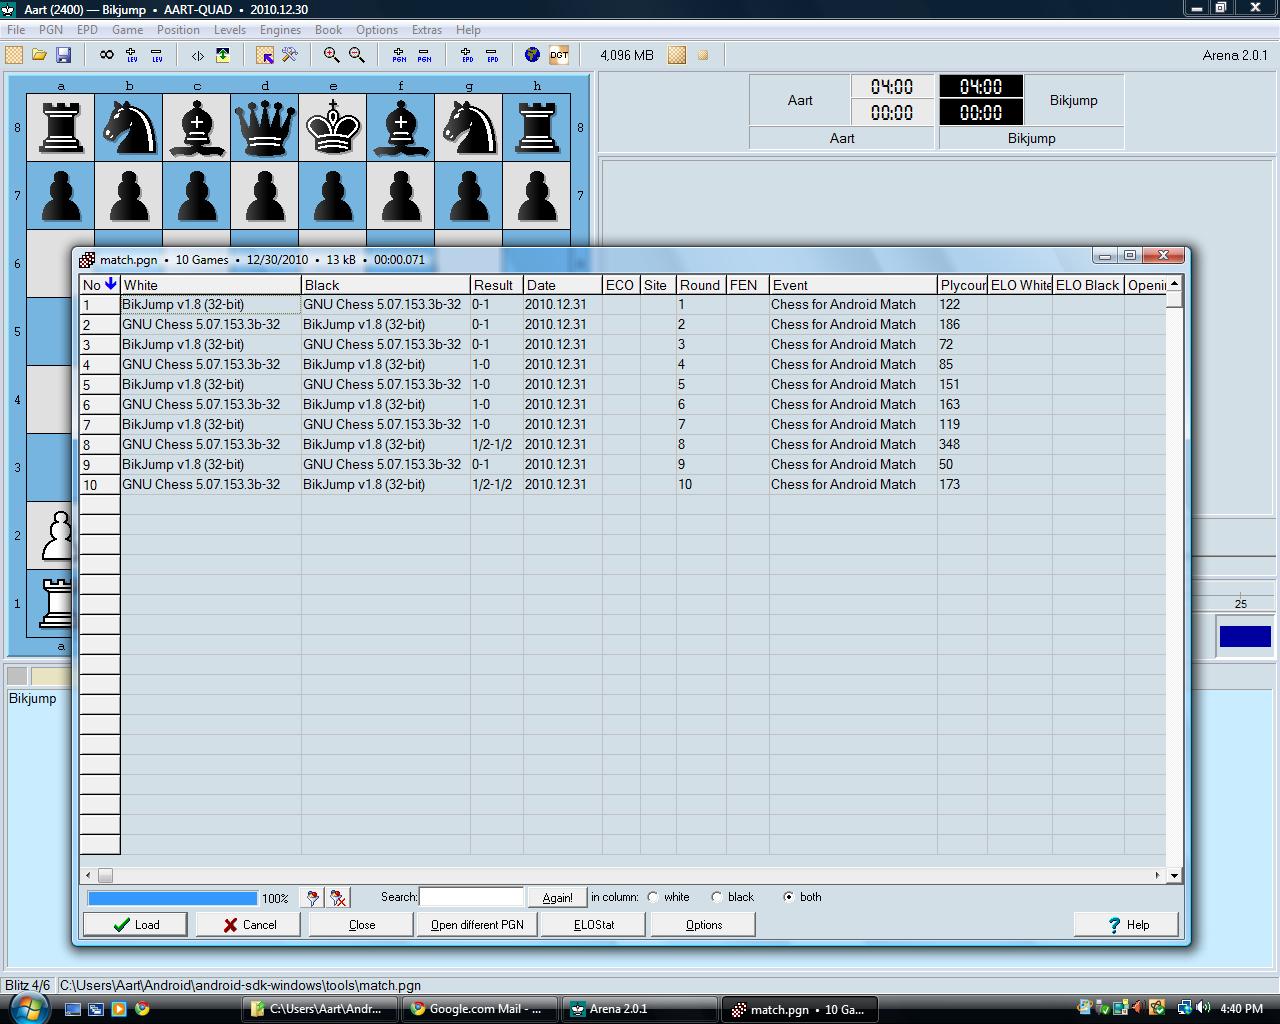Click the Load button

(x=135, y=924)
